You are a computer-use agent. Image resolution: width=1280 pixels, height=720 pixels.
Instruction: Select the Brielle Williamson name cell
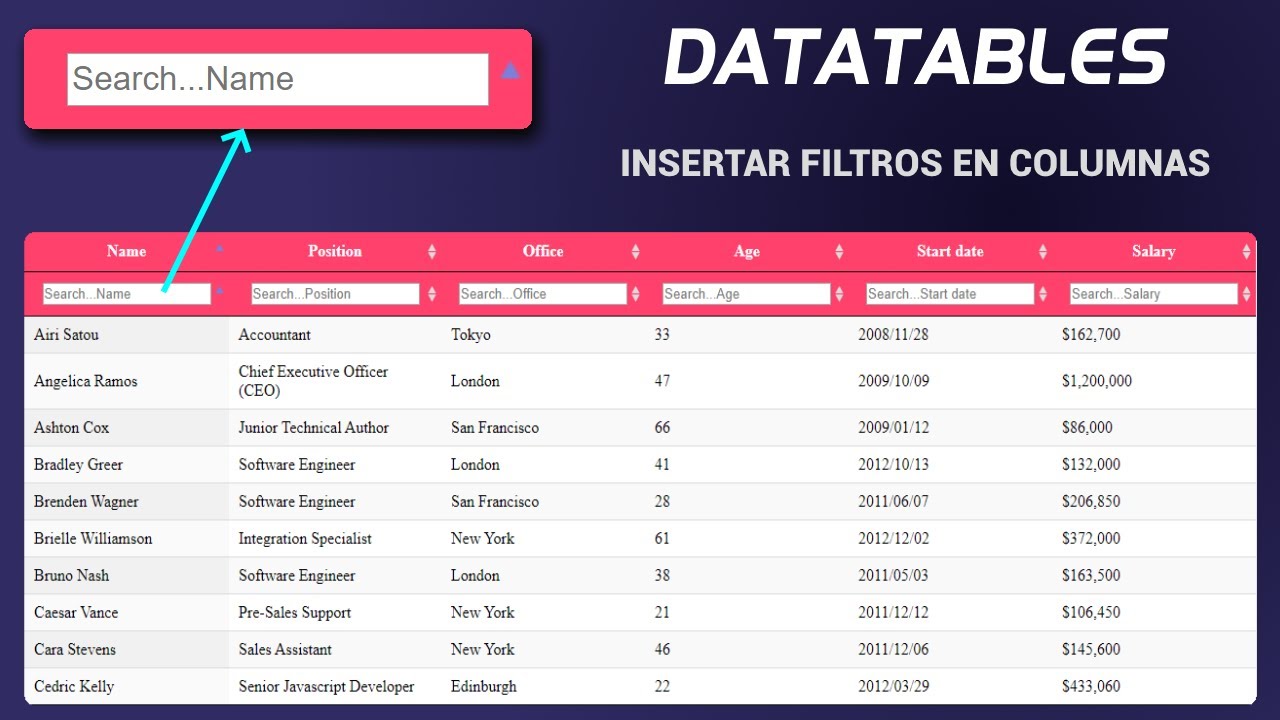(127, 539)
